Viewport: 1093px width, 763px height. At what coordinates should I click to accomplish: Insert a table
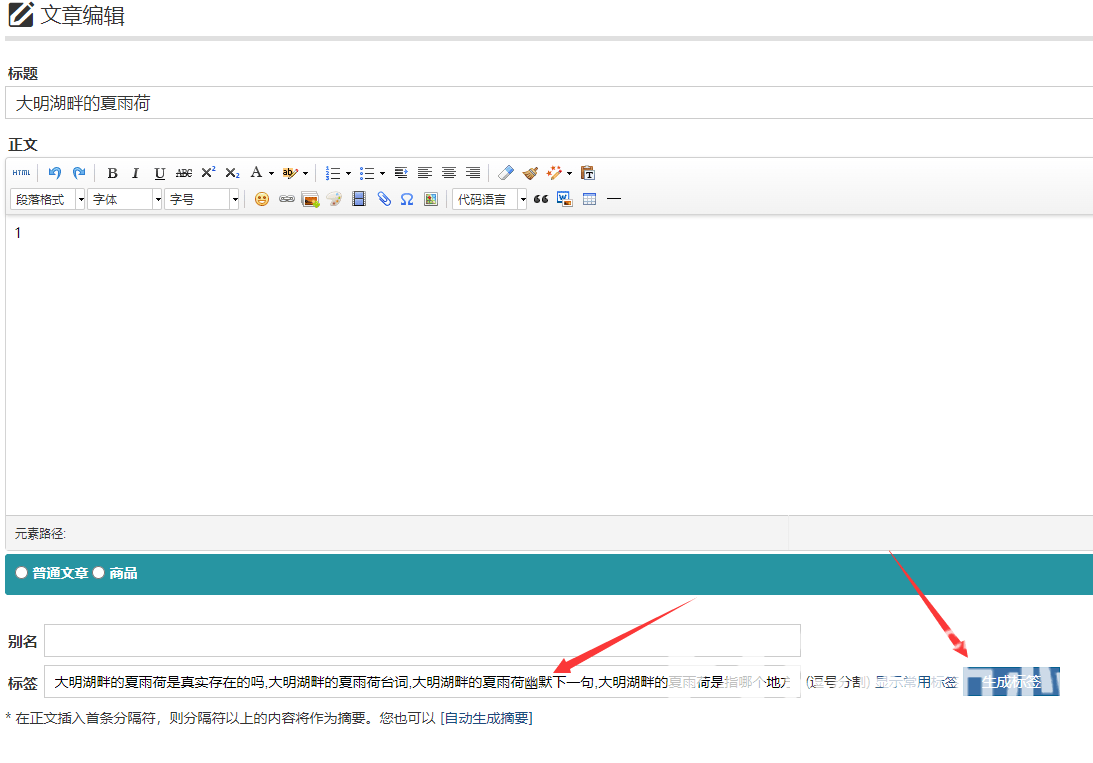[x=589, y=199]
